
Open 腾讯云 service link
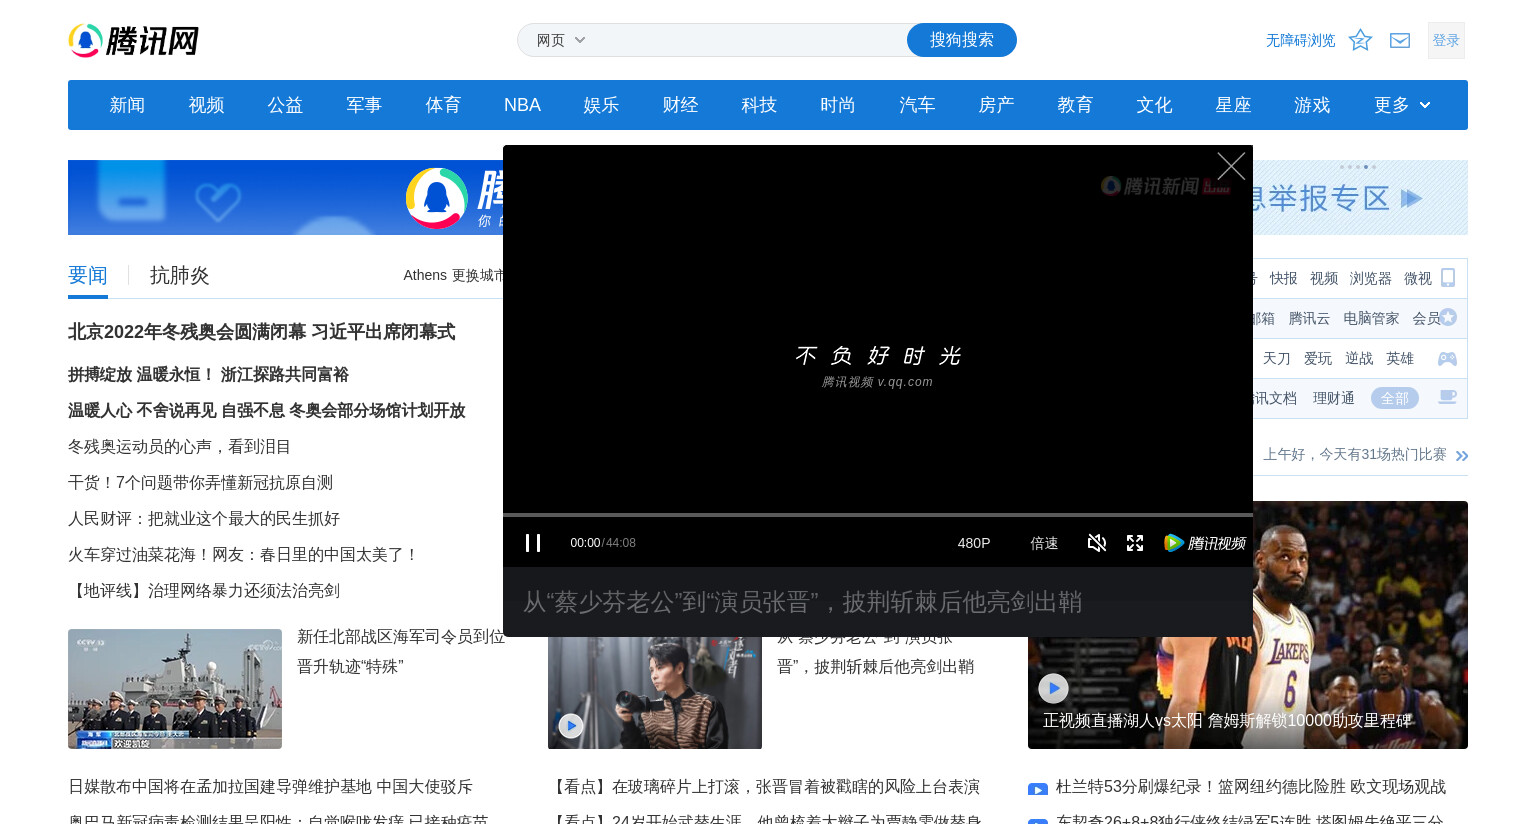click(x=1309, y=318)
